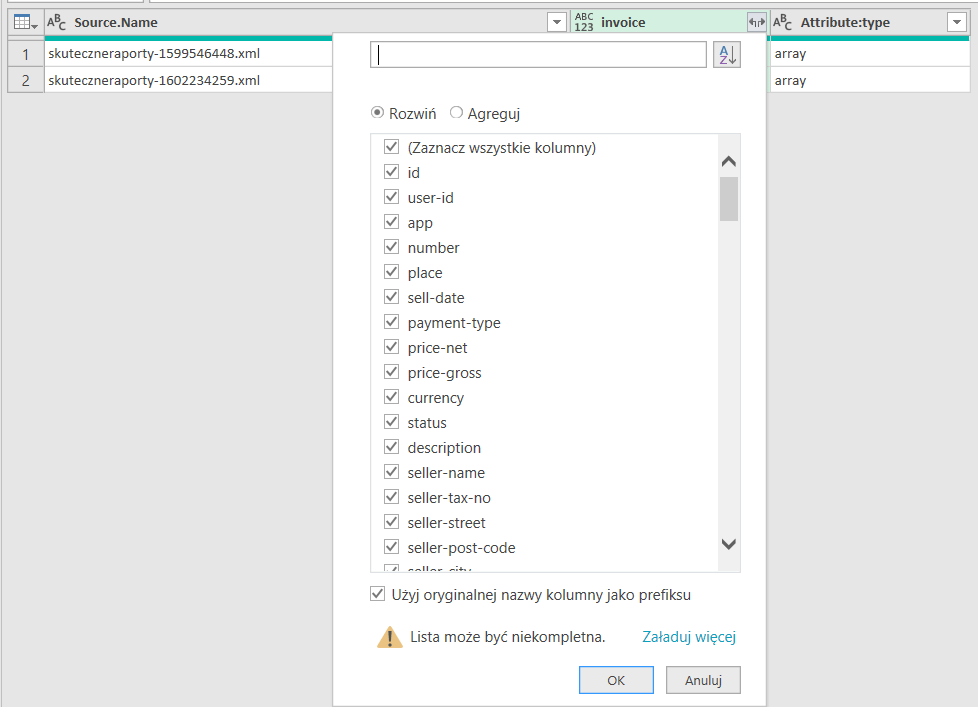Toggle original column name prefix checkbox
The image size is (978, 707).
coord(377,594)
